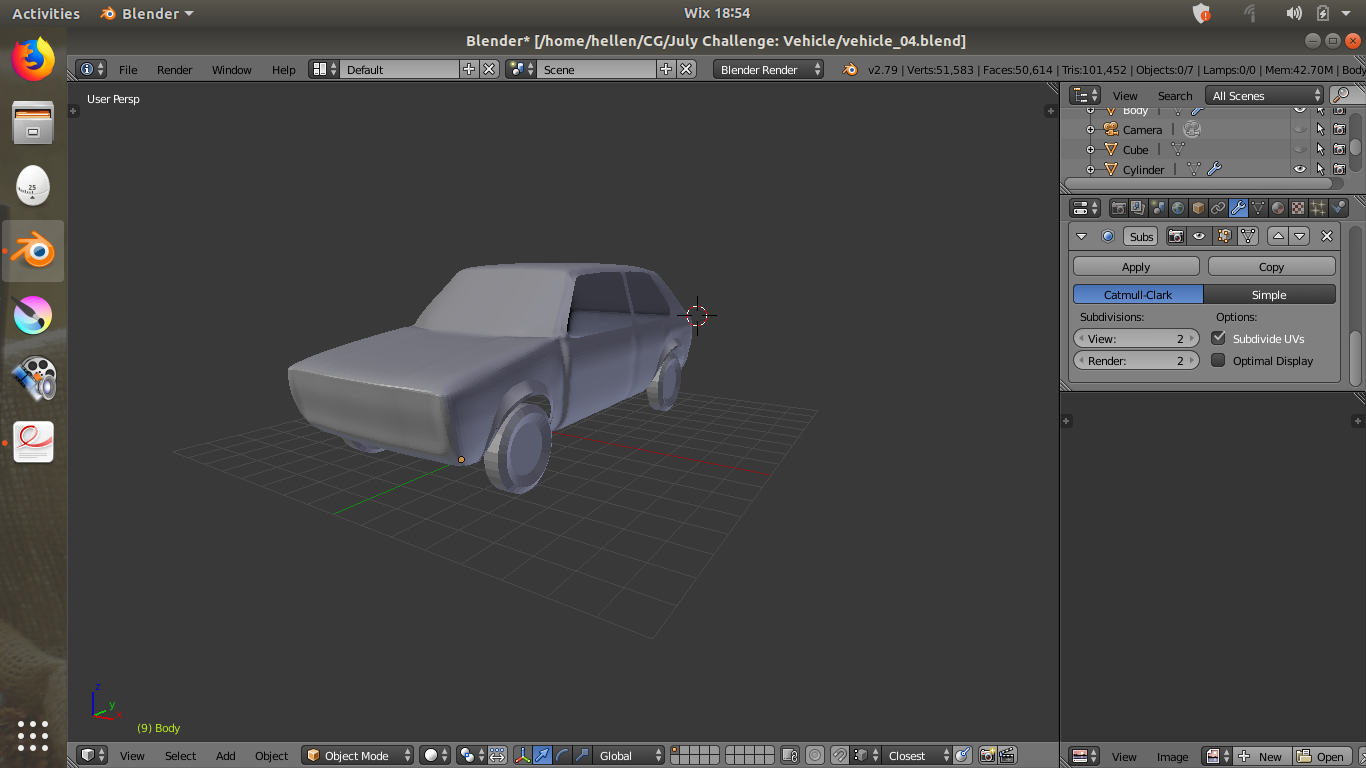Open the Blender Render engine dropdown
The width and height of the screenshot is (1366, 768).
(x=768, y=69)
